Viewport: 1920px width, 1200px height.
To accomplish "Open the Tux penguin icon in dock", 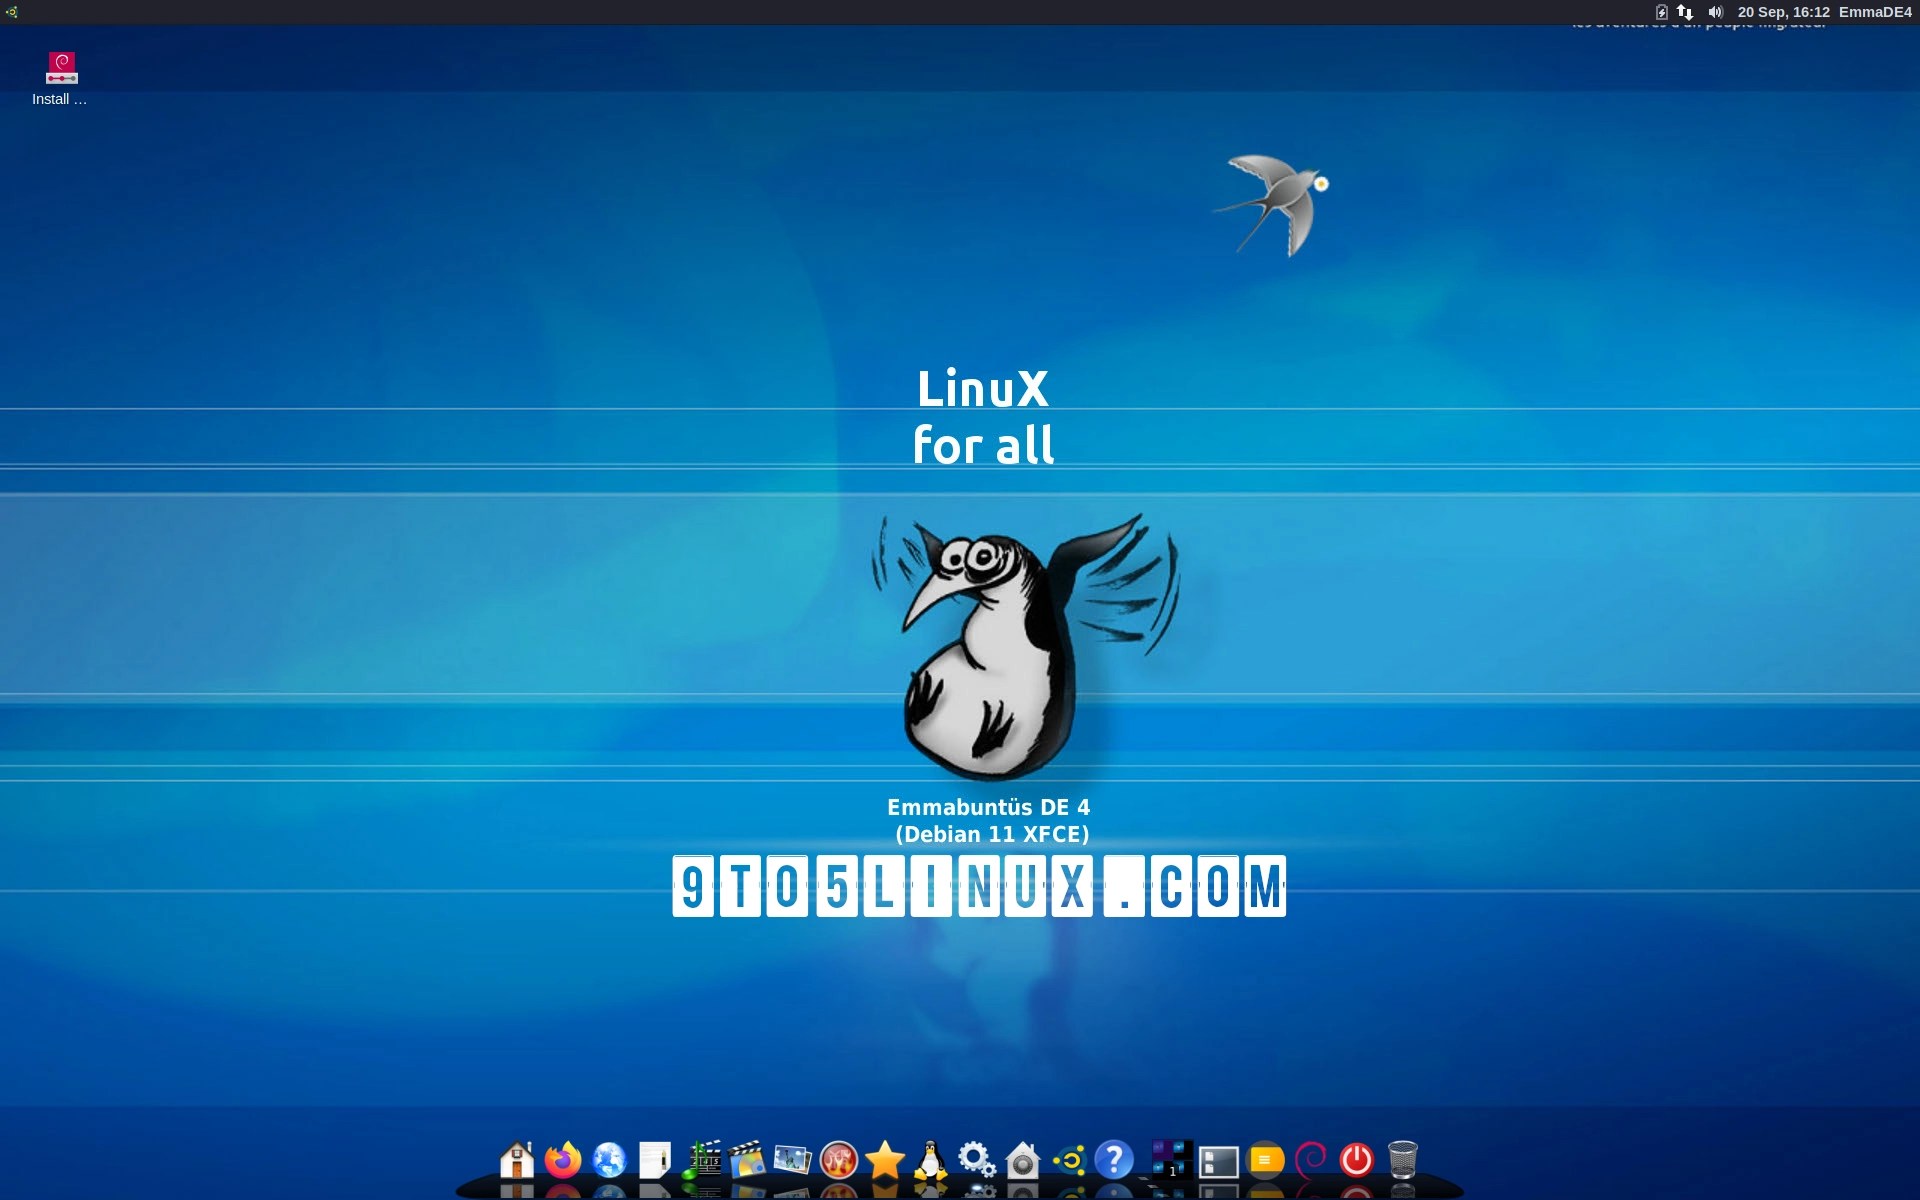I will [x=931, y=1160].
